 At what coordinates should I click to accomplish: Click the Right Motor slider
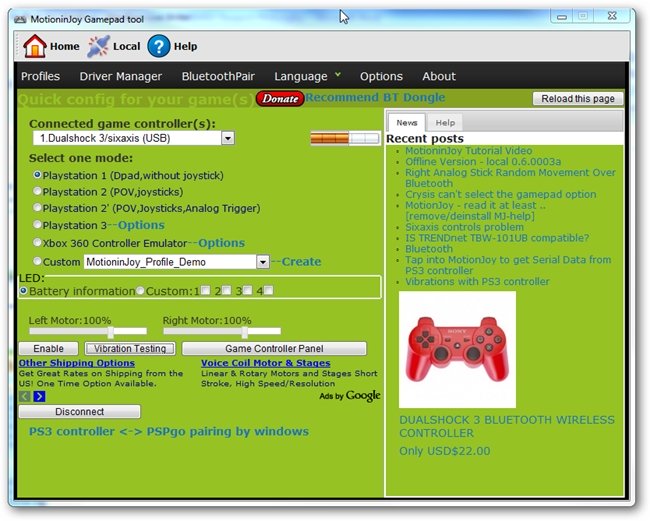(222, 331)
